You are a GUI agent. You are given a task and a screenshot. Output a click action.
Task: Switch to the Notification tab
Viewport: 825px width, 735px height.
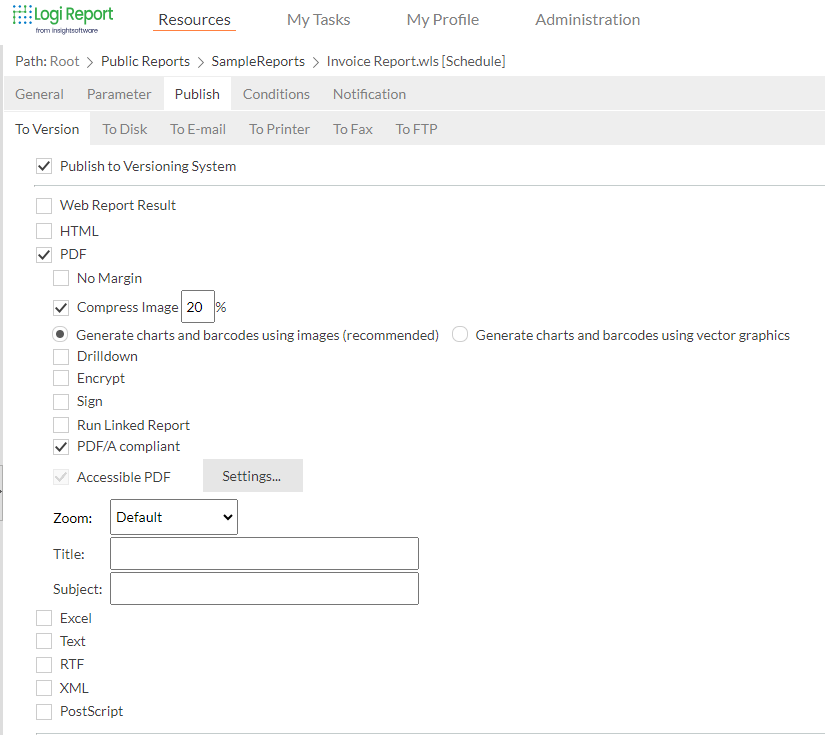(368, 94)
